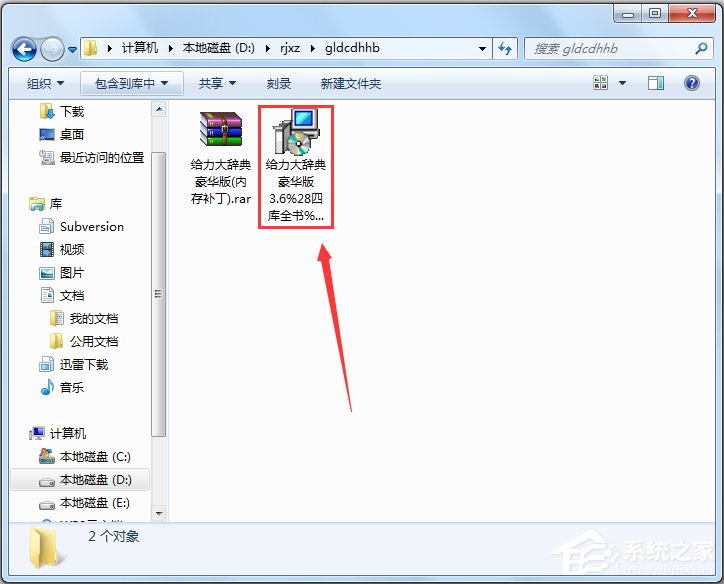Select 桌面 in the navigation pane

click(72, 134)
